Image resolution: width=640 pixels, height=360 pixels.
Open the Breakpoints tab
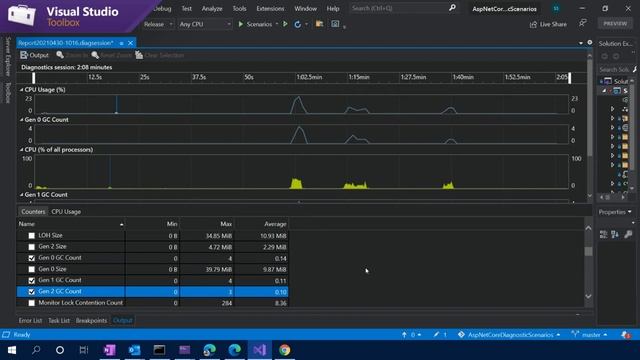(x=91, y=320)
